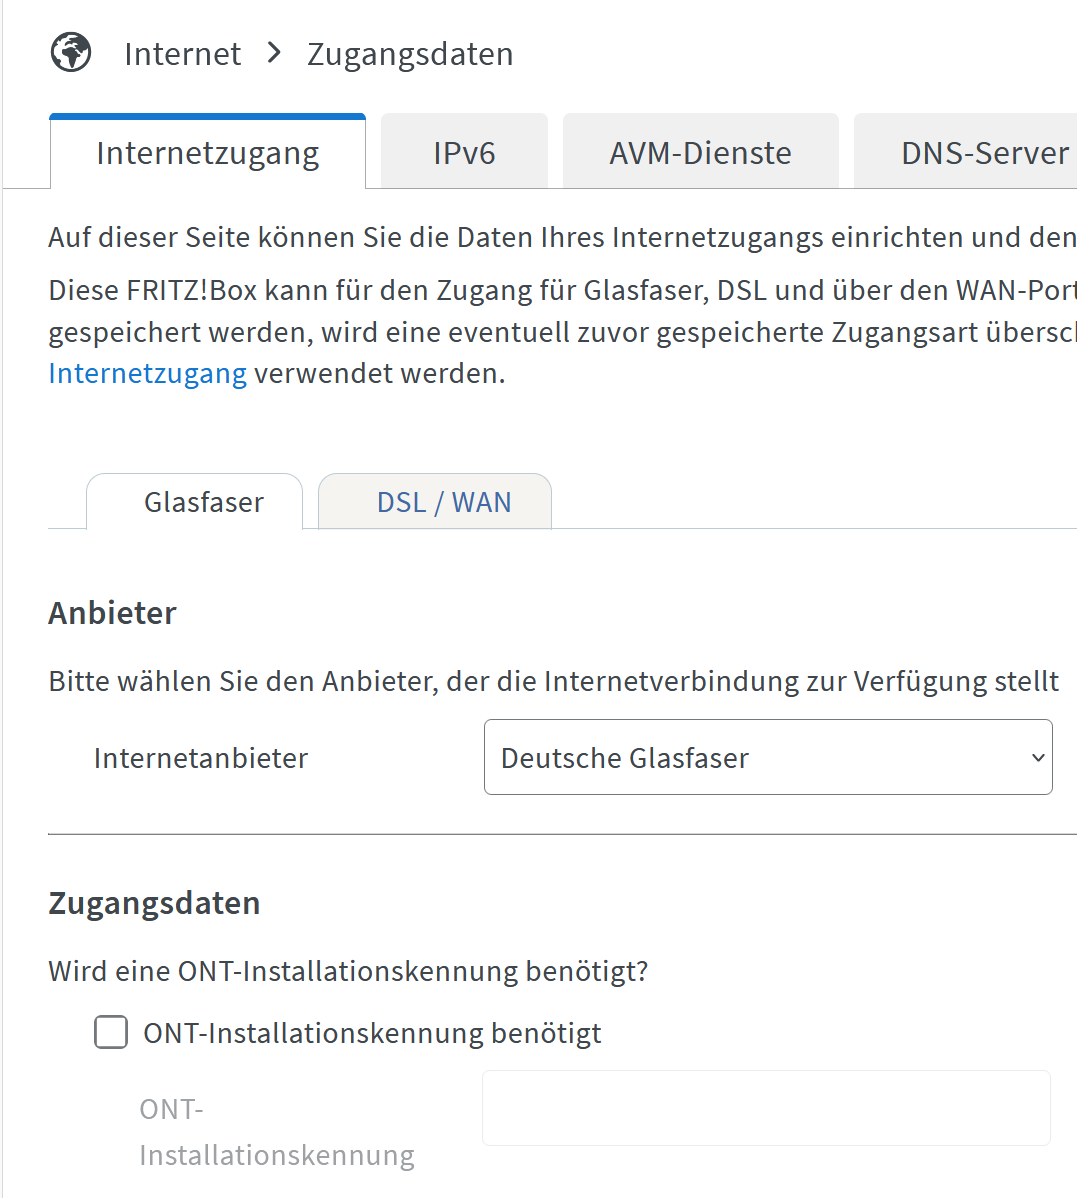Viewport: 1077px width, 1198px height.
Task: Click the Zugangsdaten breadcrumb text
Action: [x=410, y=54]
